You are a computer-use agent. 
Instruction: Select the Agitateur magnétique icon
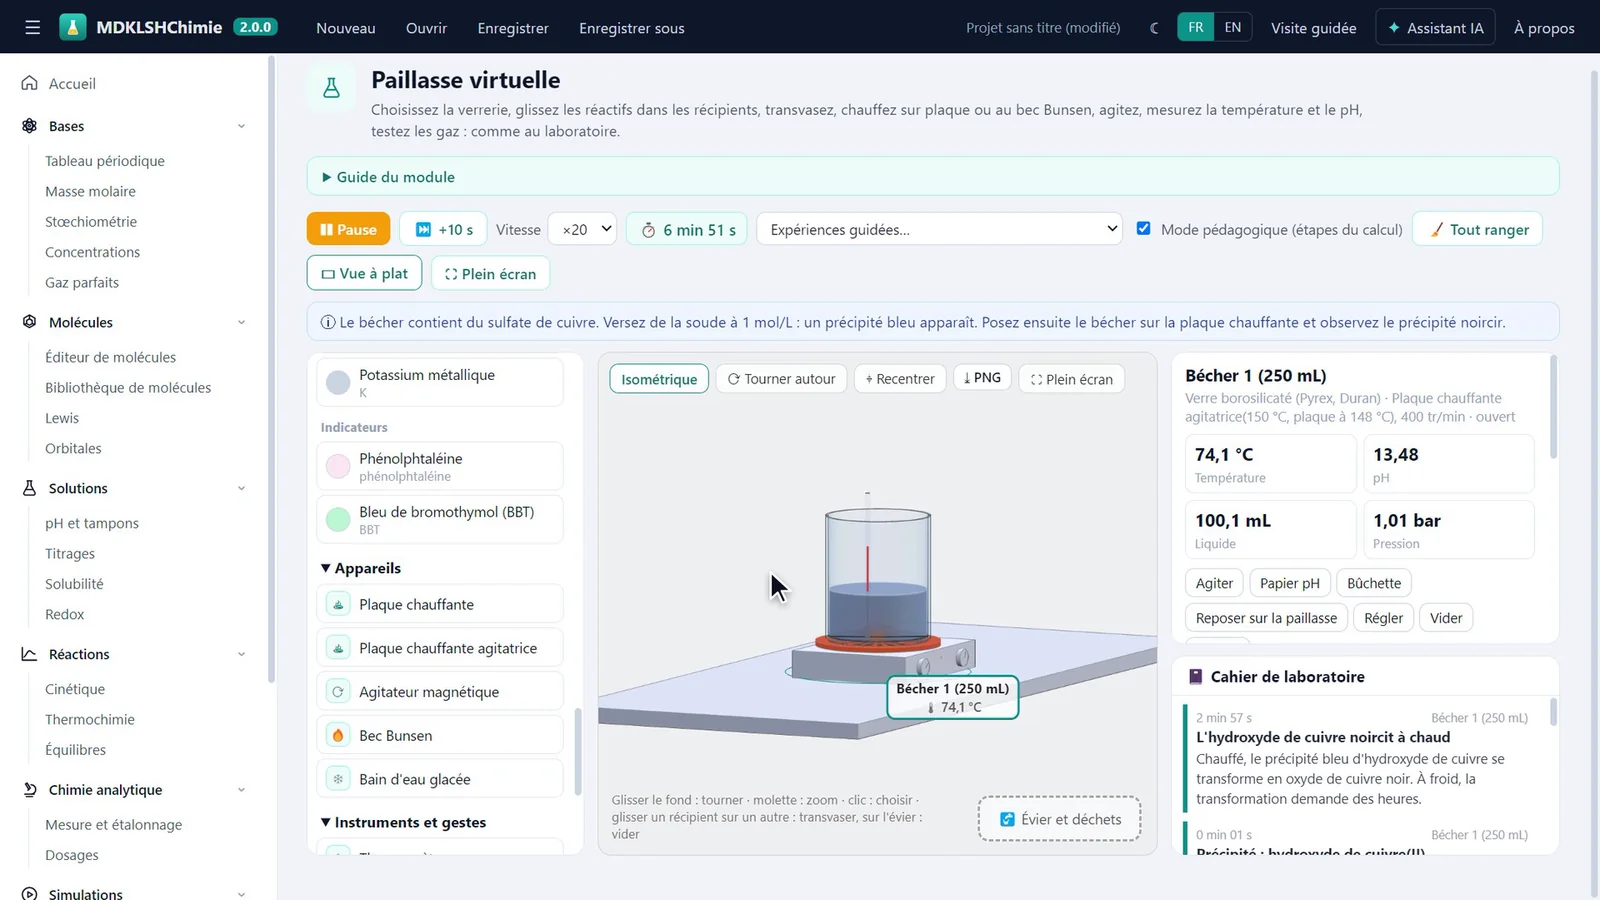[x=338, y=692]
